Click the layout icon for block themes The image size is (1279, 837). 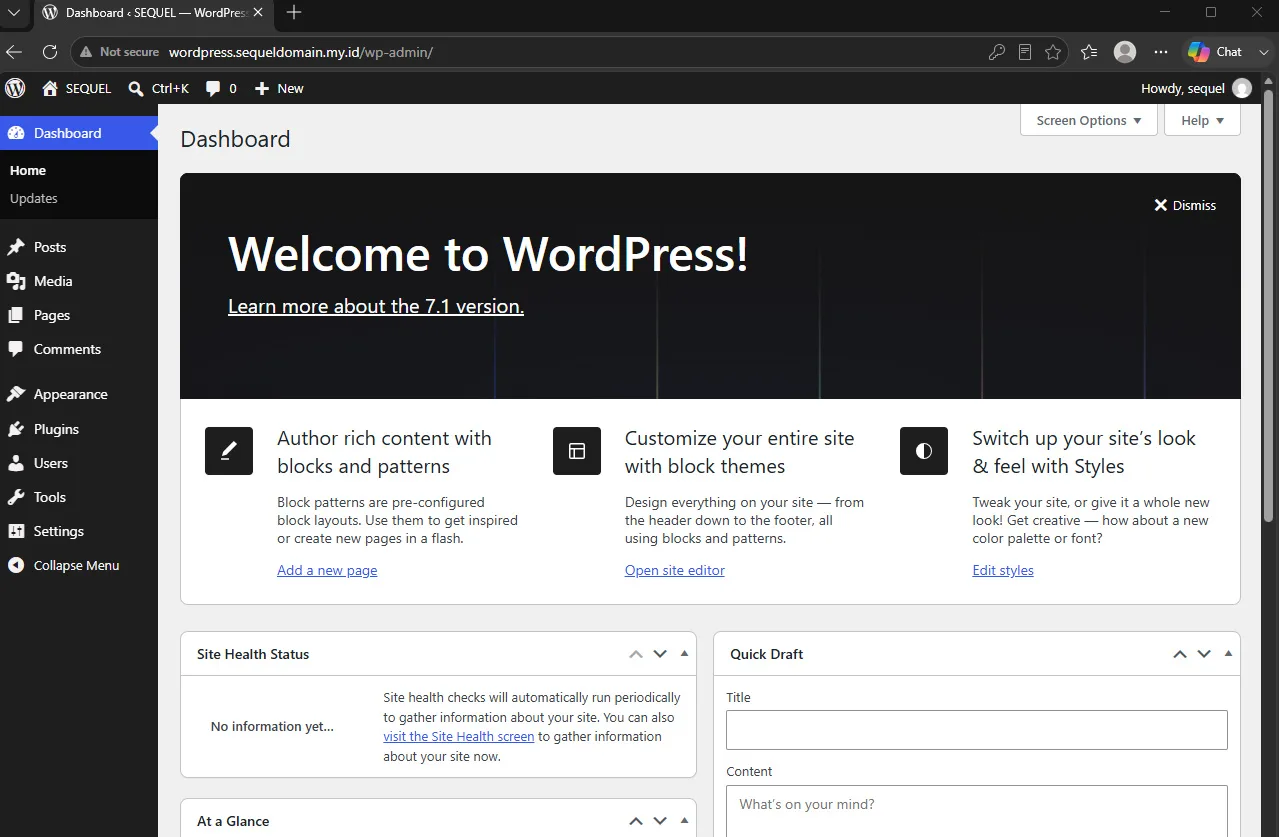[x=577, y=451]
